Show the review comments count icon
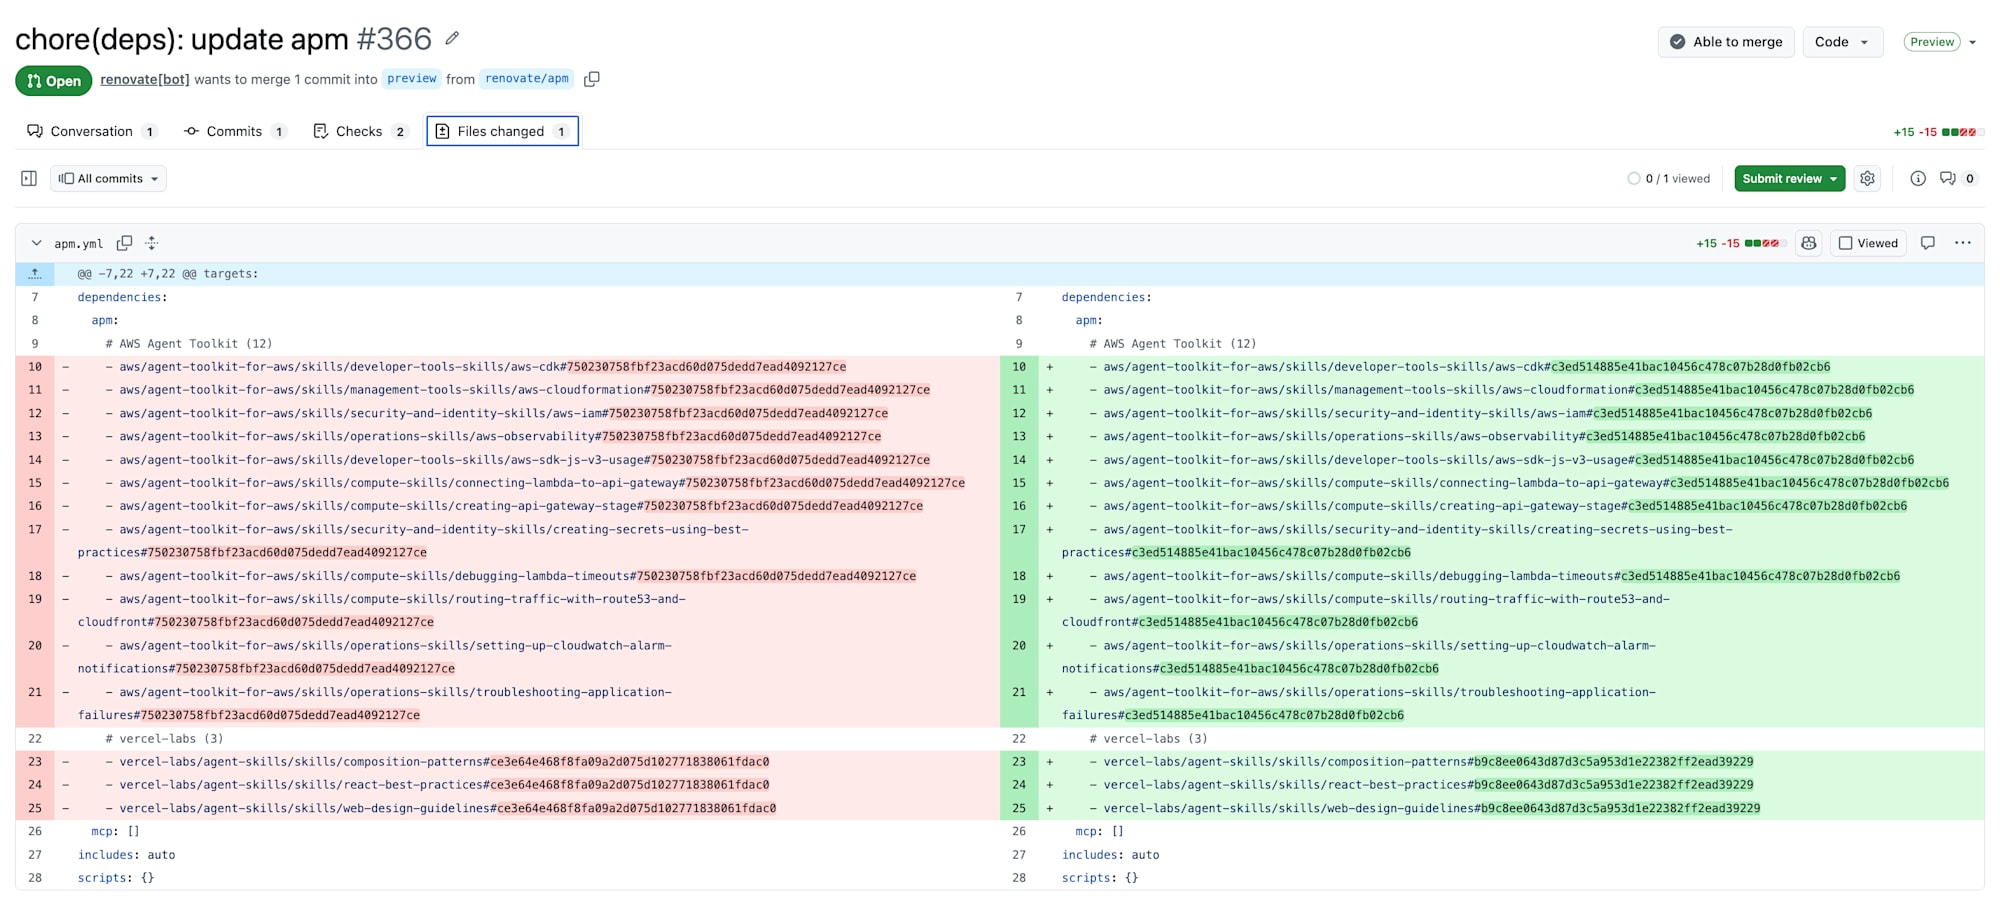The height and width of the screenshot is (923, 2000). pos(1958,178)
